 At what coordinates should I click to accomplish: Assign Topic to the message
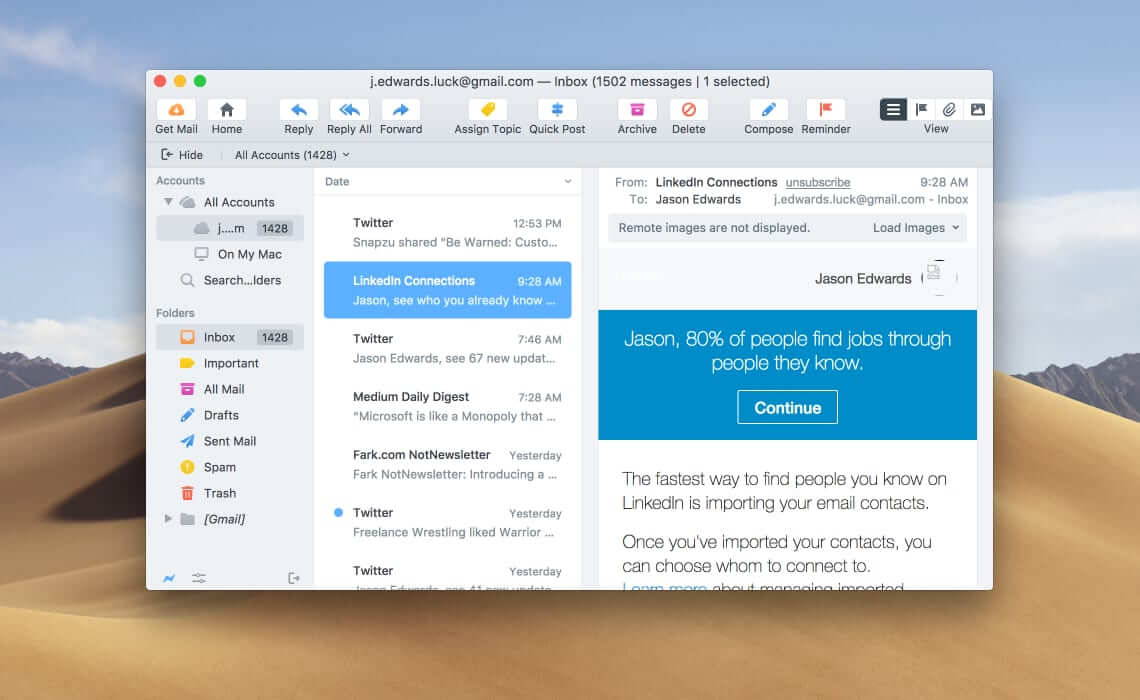487,110
